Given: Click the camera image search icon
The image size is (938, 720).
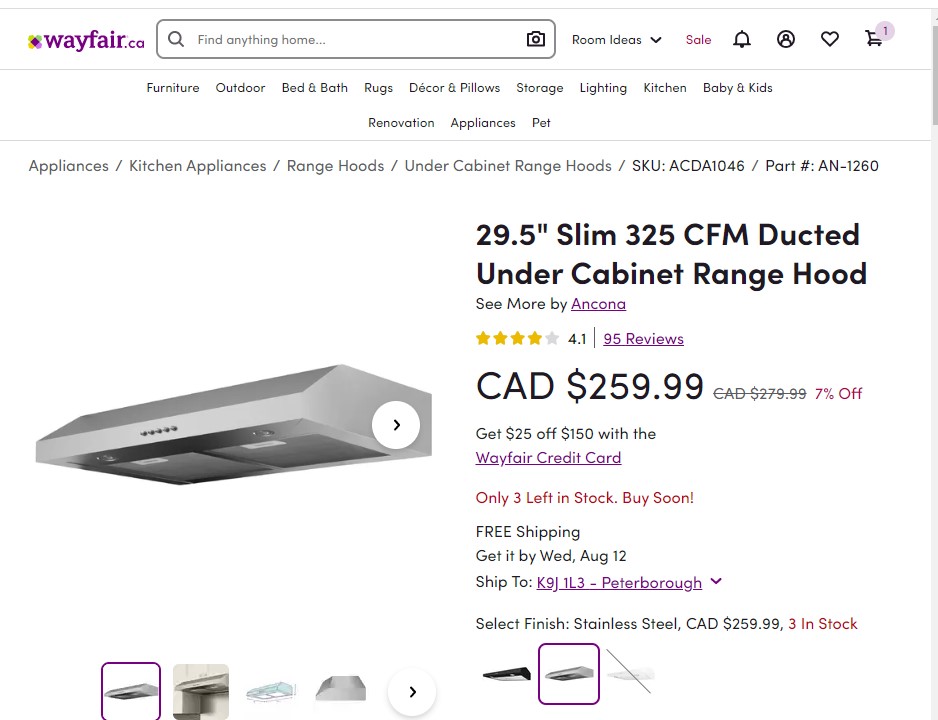Looking at the screenshot, I should pyautogui.click(x=536, y=39).
